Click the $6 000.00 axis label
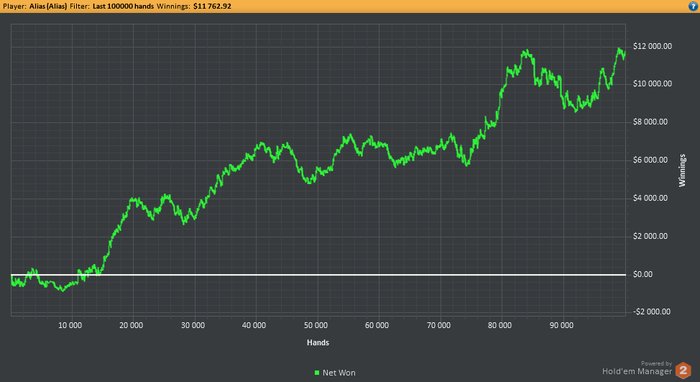The height and width of the screenshot is (382, 700). click(x=650, y=160)
